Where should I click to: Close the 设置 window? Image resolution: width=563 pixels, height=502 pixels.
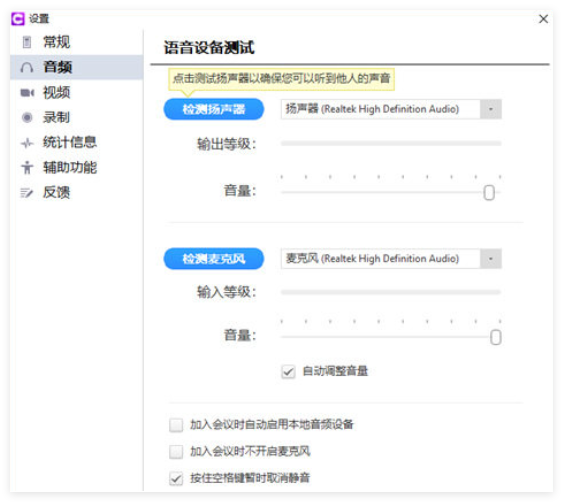click(543, 19)
